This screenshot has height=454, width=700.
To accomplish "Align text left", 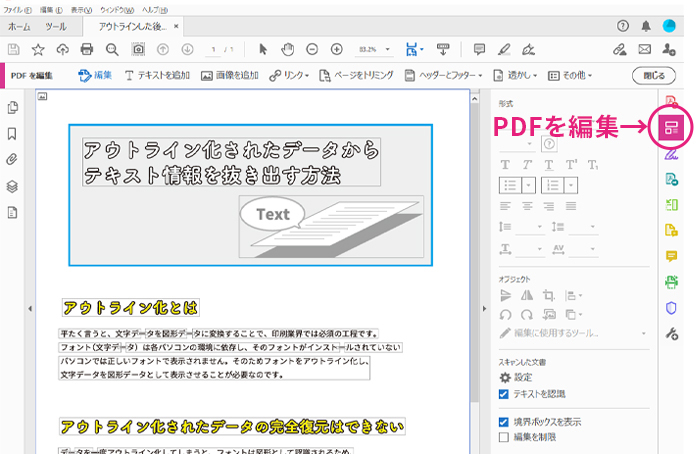I will click(x=505, y=206).
